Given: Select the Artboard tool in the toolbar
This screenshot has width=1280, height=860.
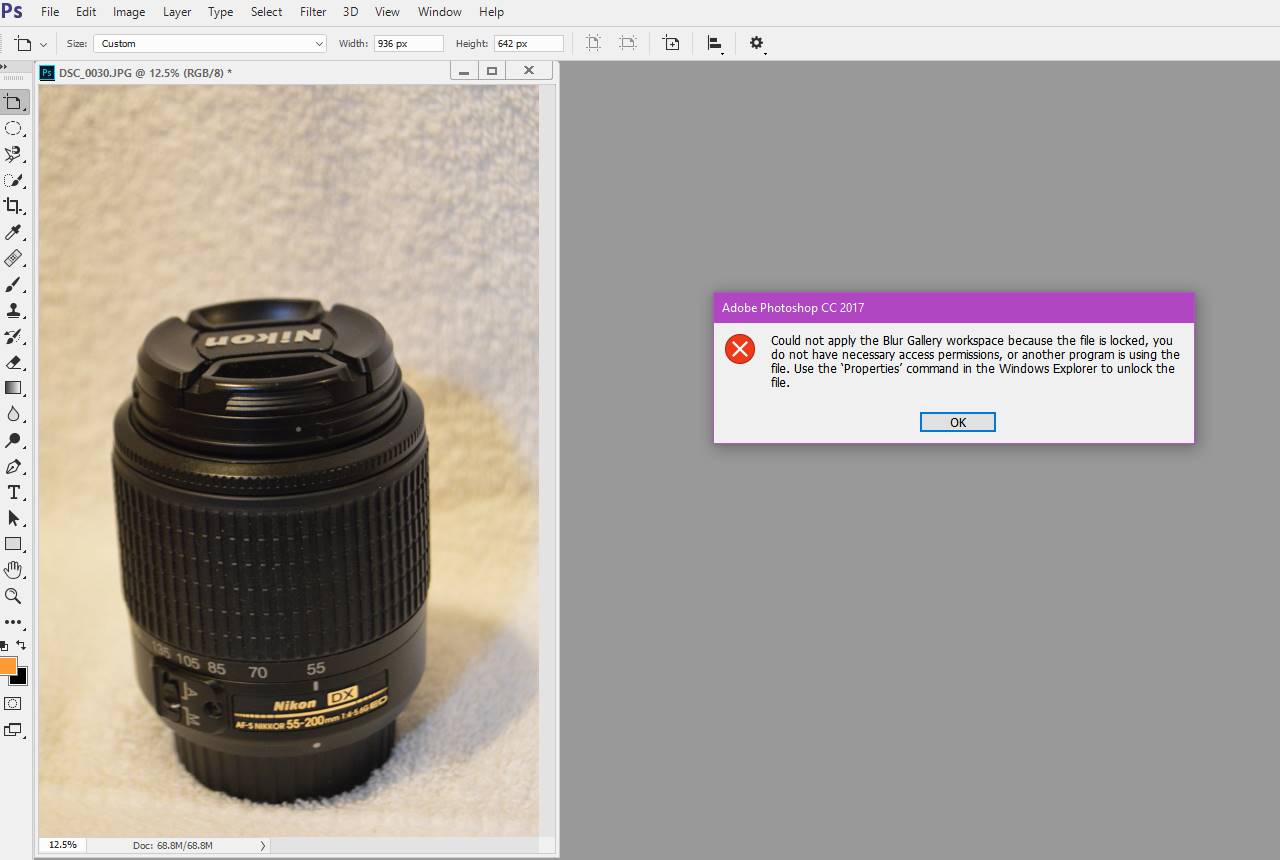Looking at the screenshot, I should (14, 102).
